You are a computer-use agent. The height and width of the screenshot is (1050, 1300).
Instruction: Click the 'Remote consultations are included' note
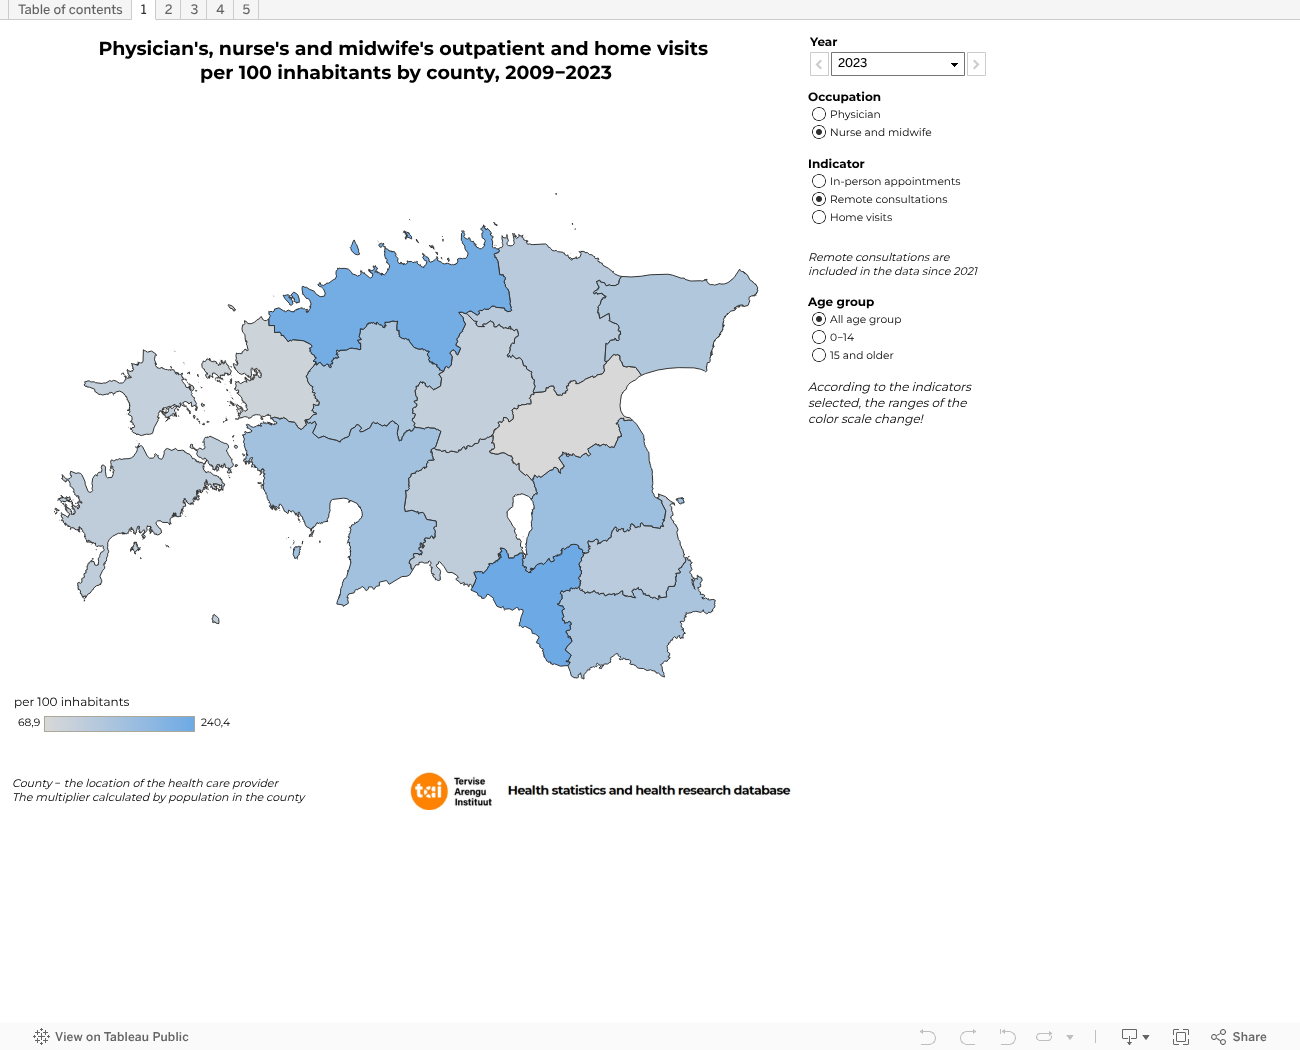pos(893,264)
